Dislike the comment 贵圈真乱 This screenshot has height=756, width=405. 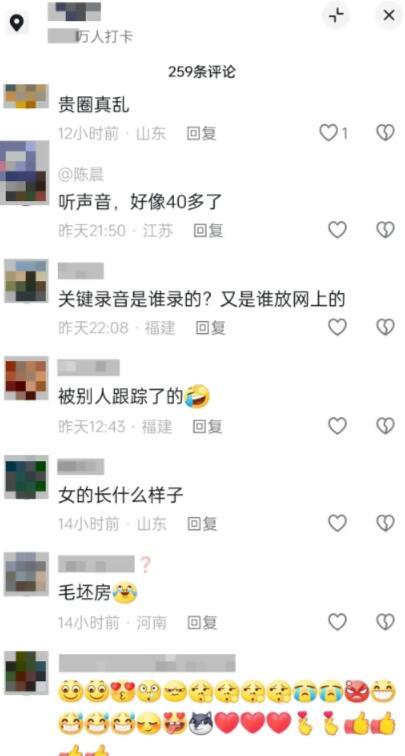tap(385, 133)
